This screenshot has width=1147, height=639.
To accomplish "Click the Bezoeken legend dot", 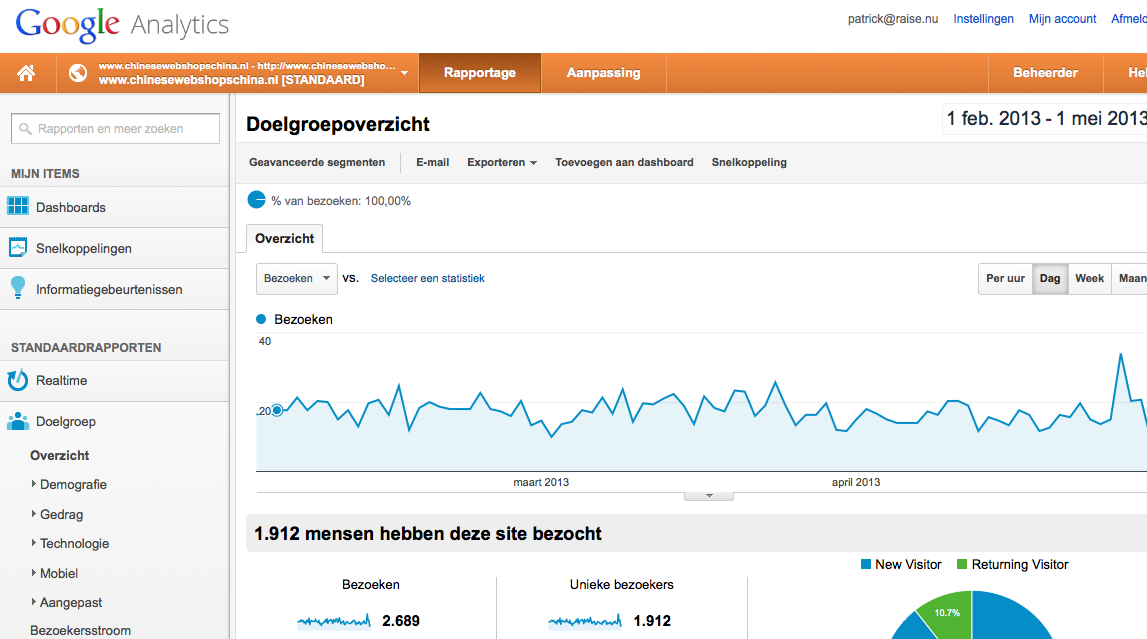I will point(261,319).
